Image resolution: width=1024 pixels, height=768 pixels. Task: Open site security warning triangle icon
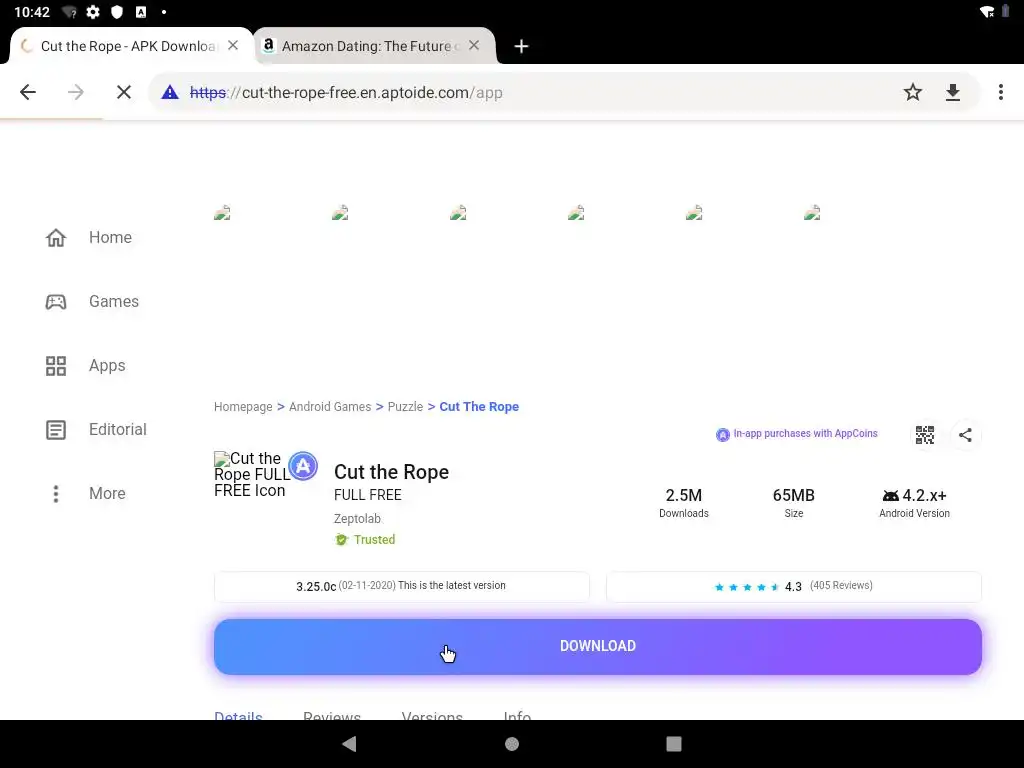click(x=170, y=92)
